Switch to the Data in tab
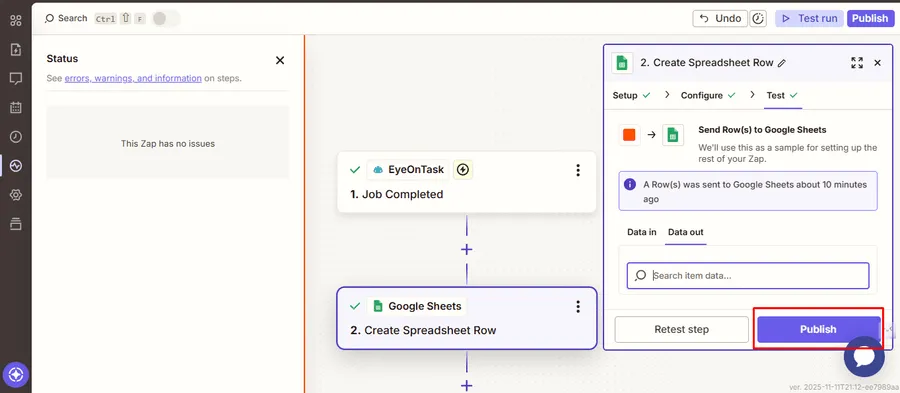Image resolution: width=900 pixels, height=393 pixels. 642,232
